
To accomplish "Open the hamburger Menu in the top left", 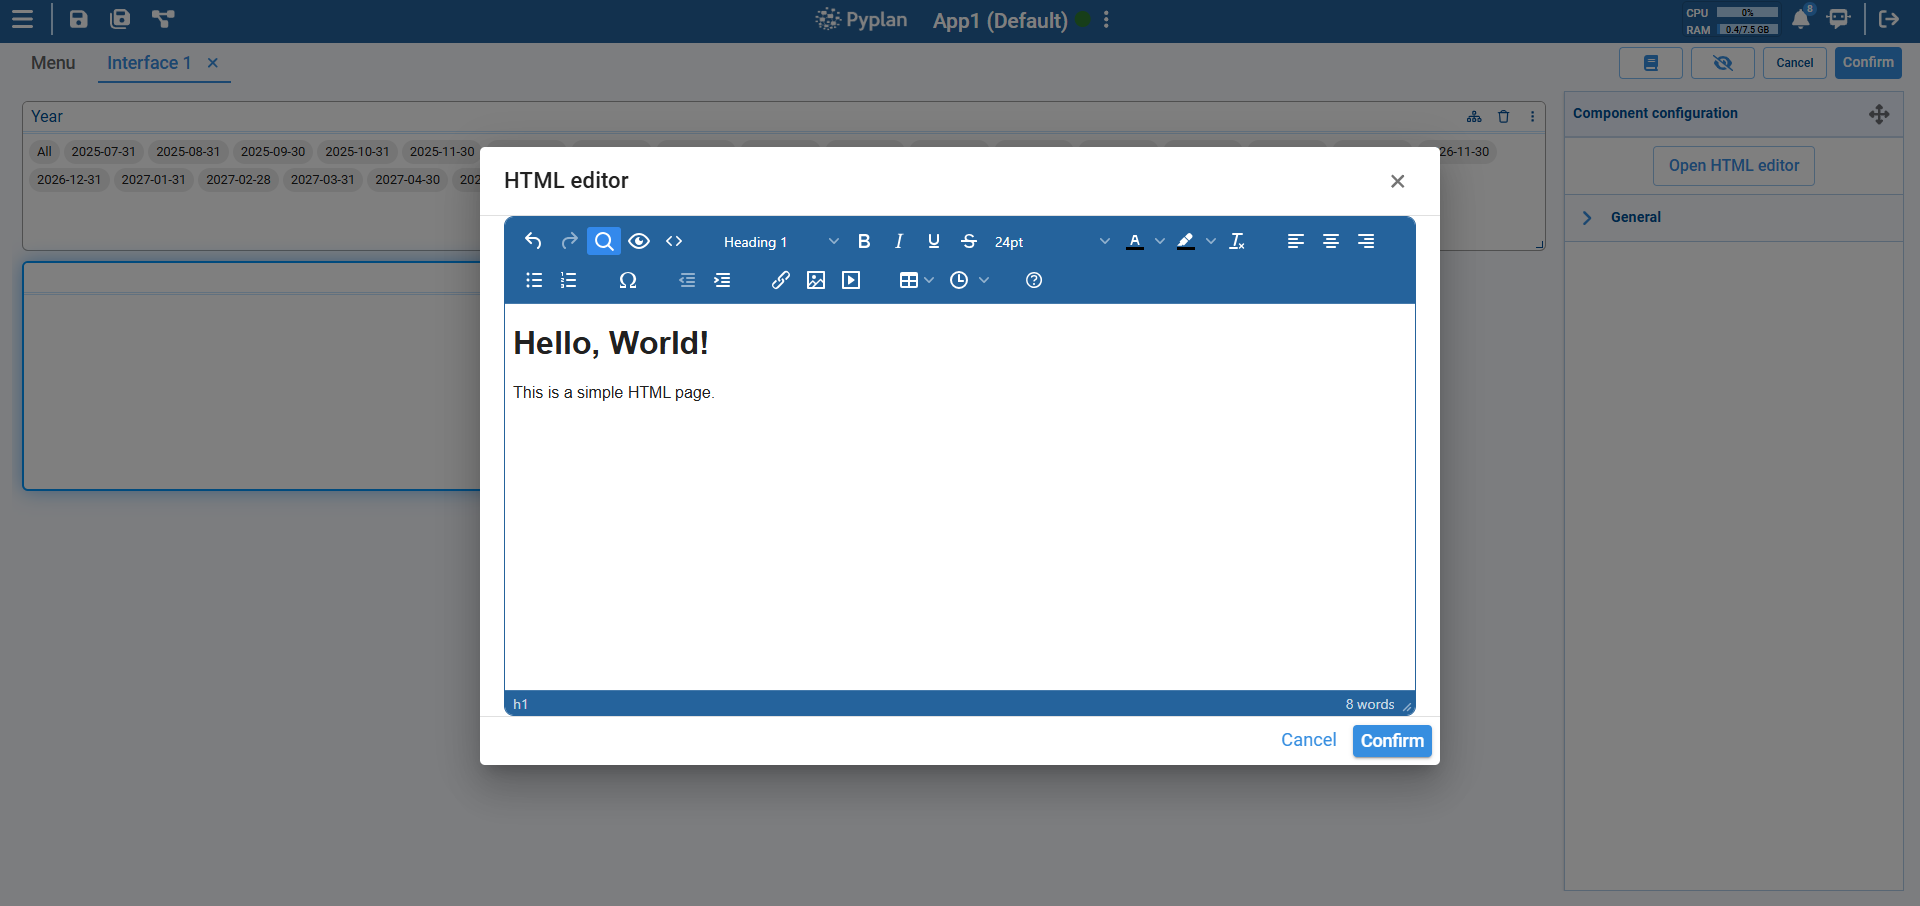I will point(22,19).
